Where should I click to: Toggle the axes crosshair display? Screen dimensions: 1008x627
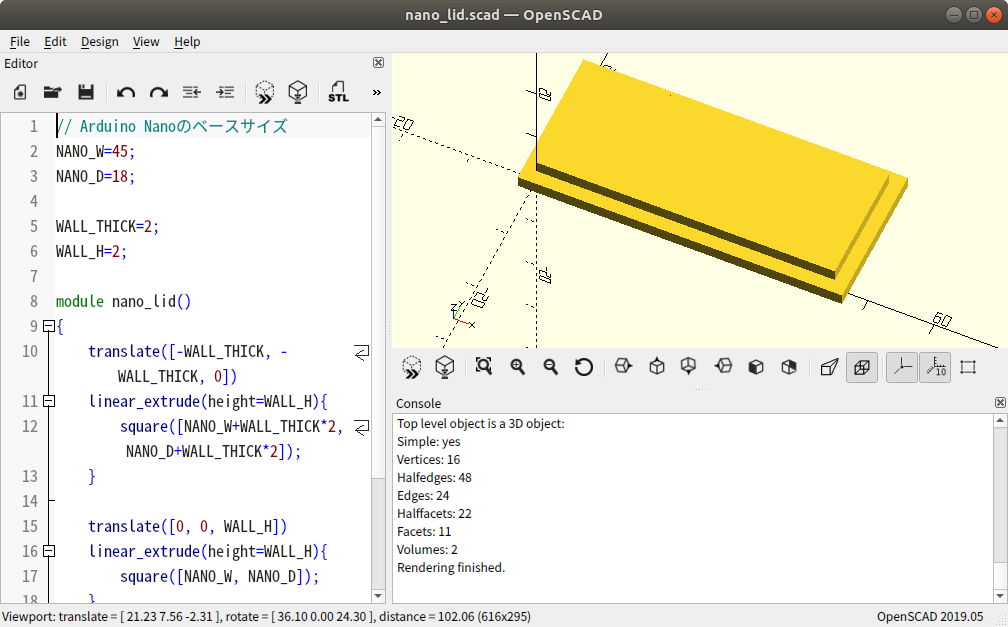coord(900,367)
